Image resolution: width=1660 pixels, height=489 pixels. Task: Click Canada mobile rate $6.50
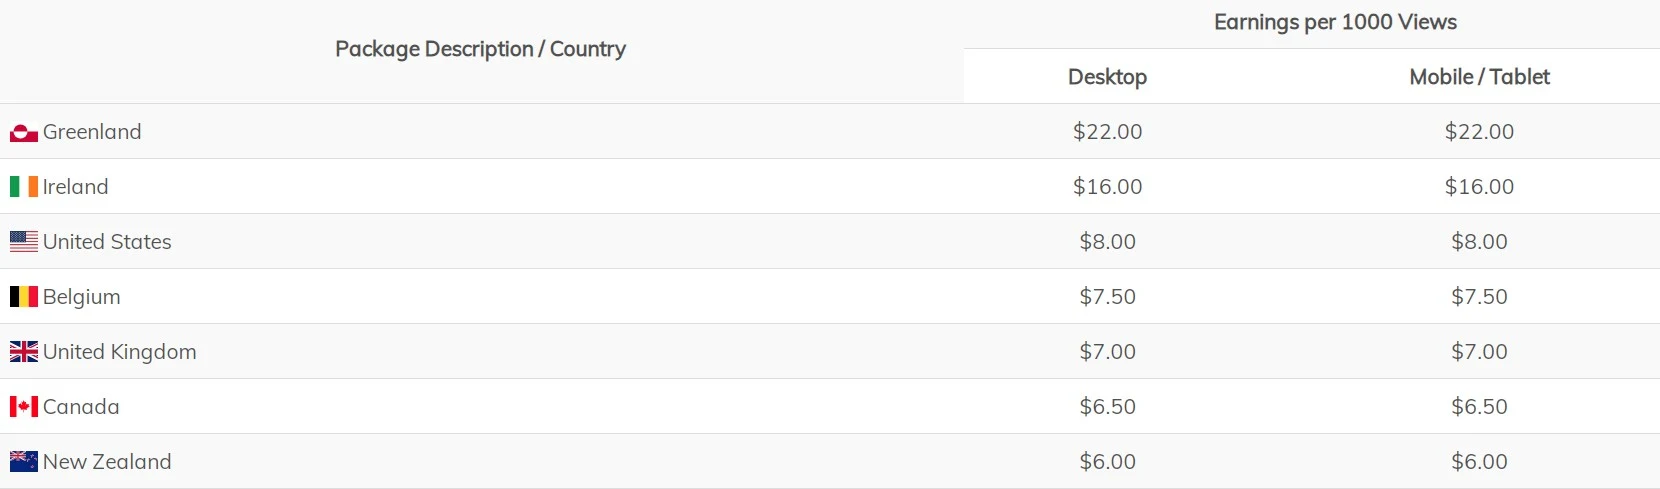coord(1479,407)
